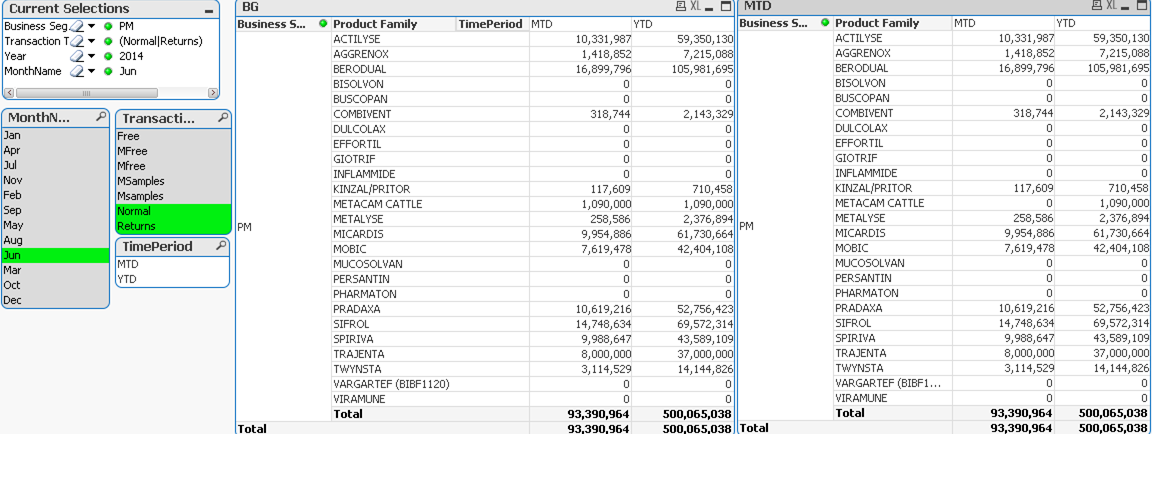Click the green indicator beside Jun selection

click(108, 71)
